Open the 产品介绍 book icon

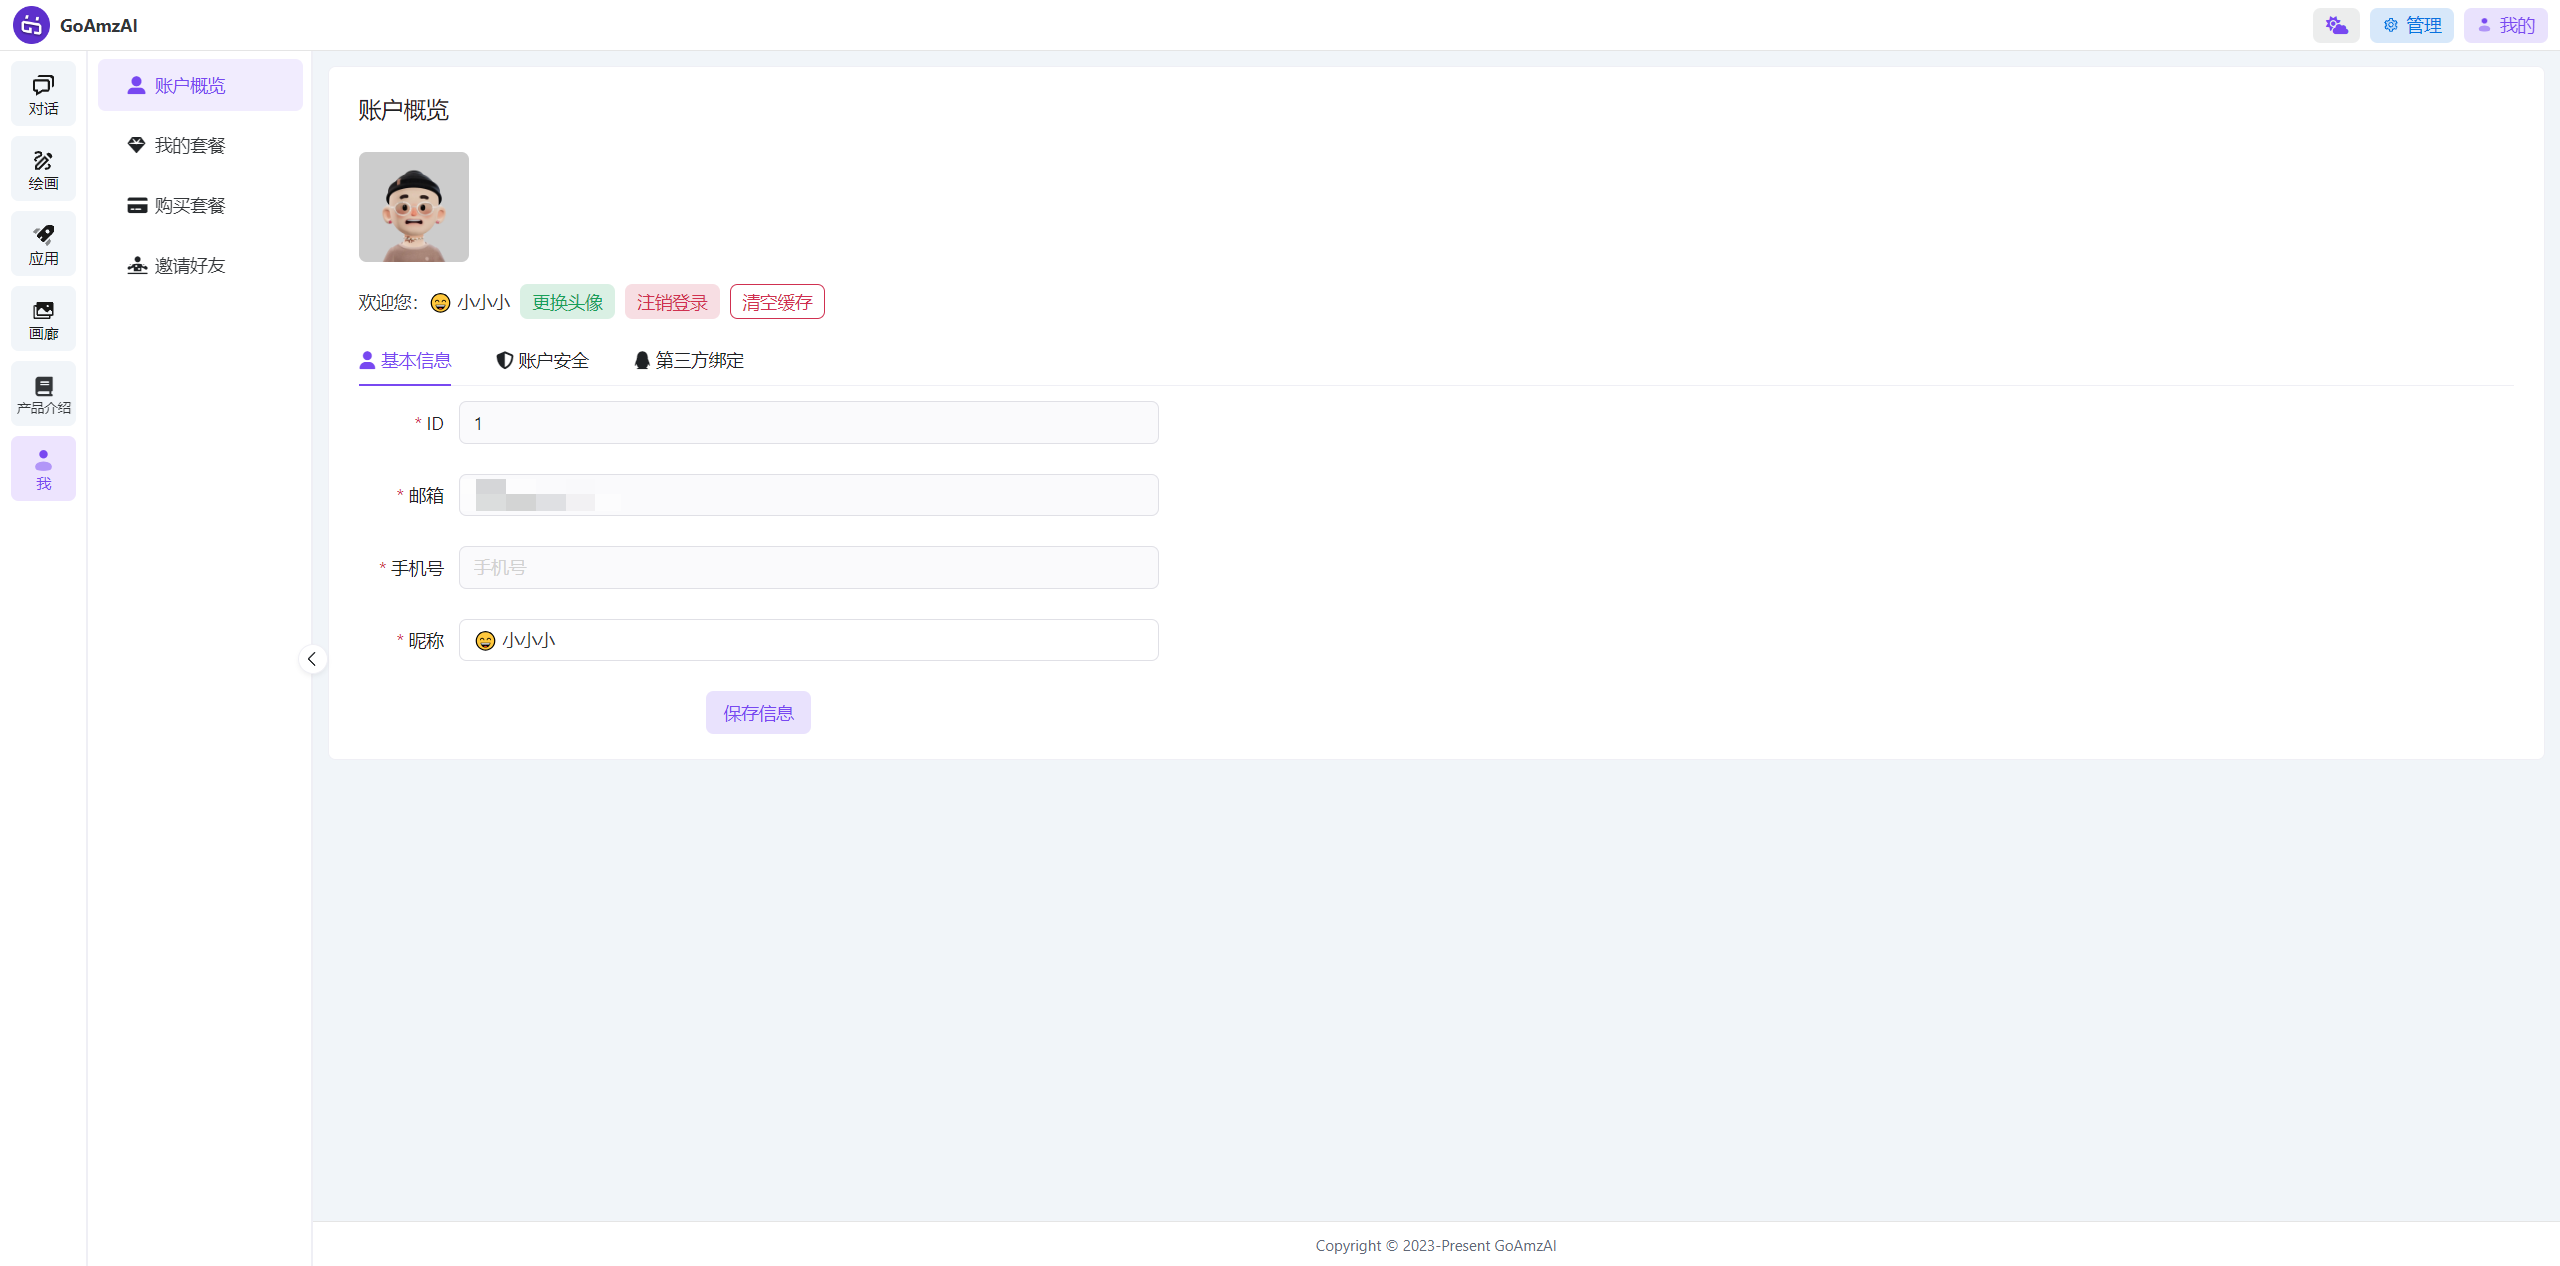pyautogui.click(x=43, y=394)
